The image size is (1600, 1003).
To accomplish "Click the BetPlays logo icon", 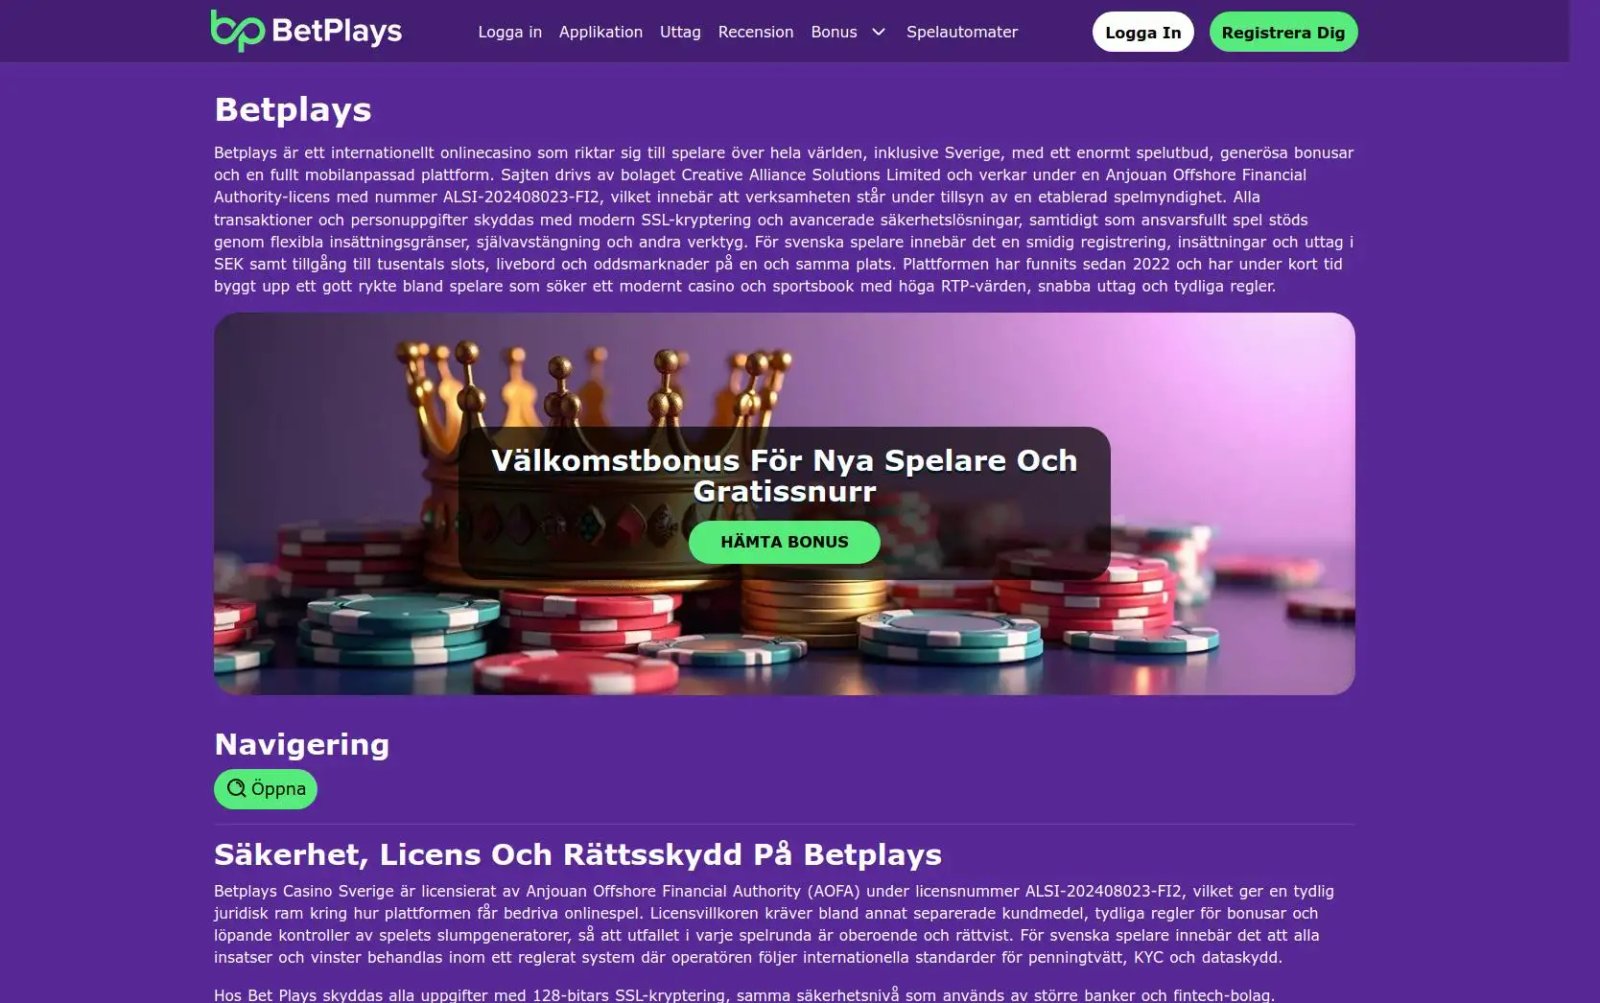I will 237,30.
